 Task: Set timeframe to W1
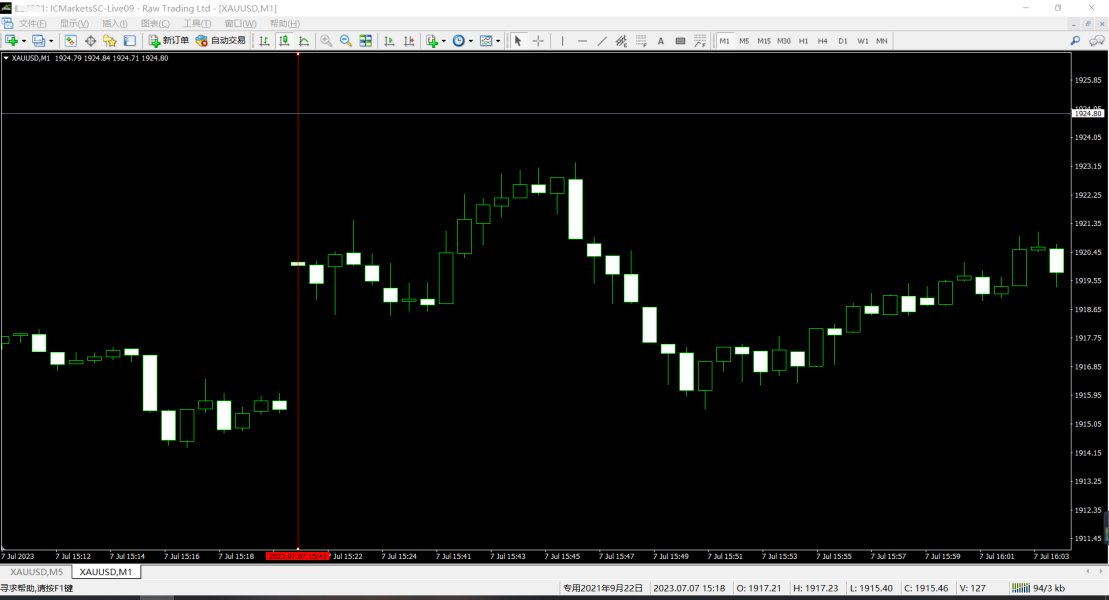863,41
